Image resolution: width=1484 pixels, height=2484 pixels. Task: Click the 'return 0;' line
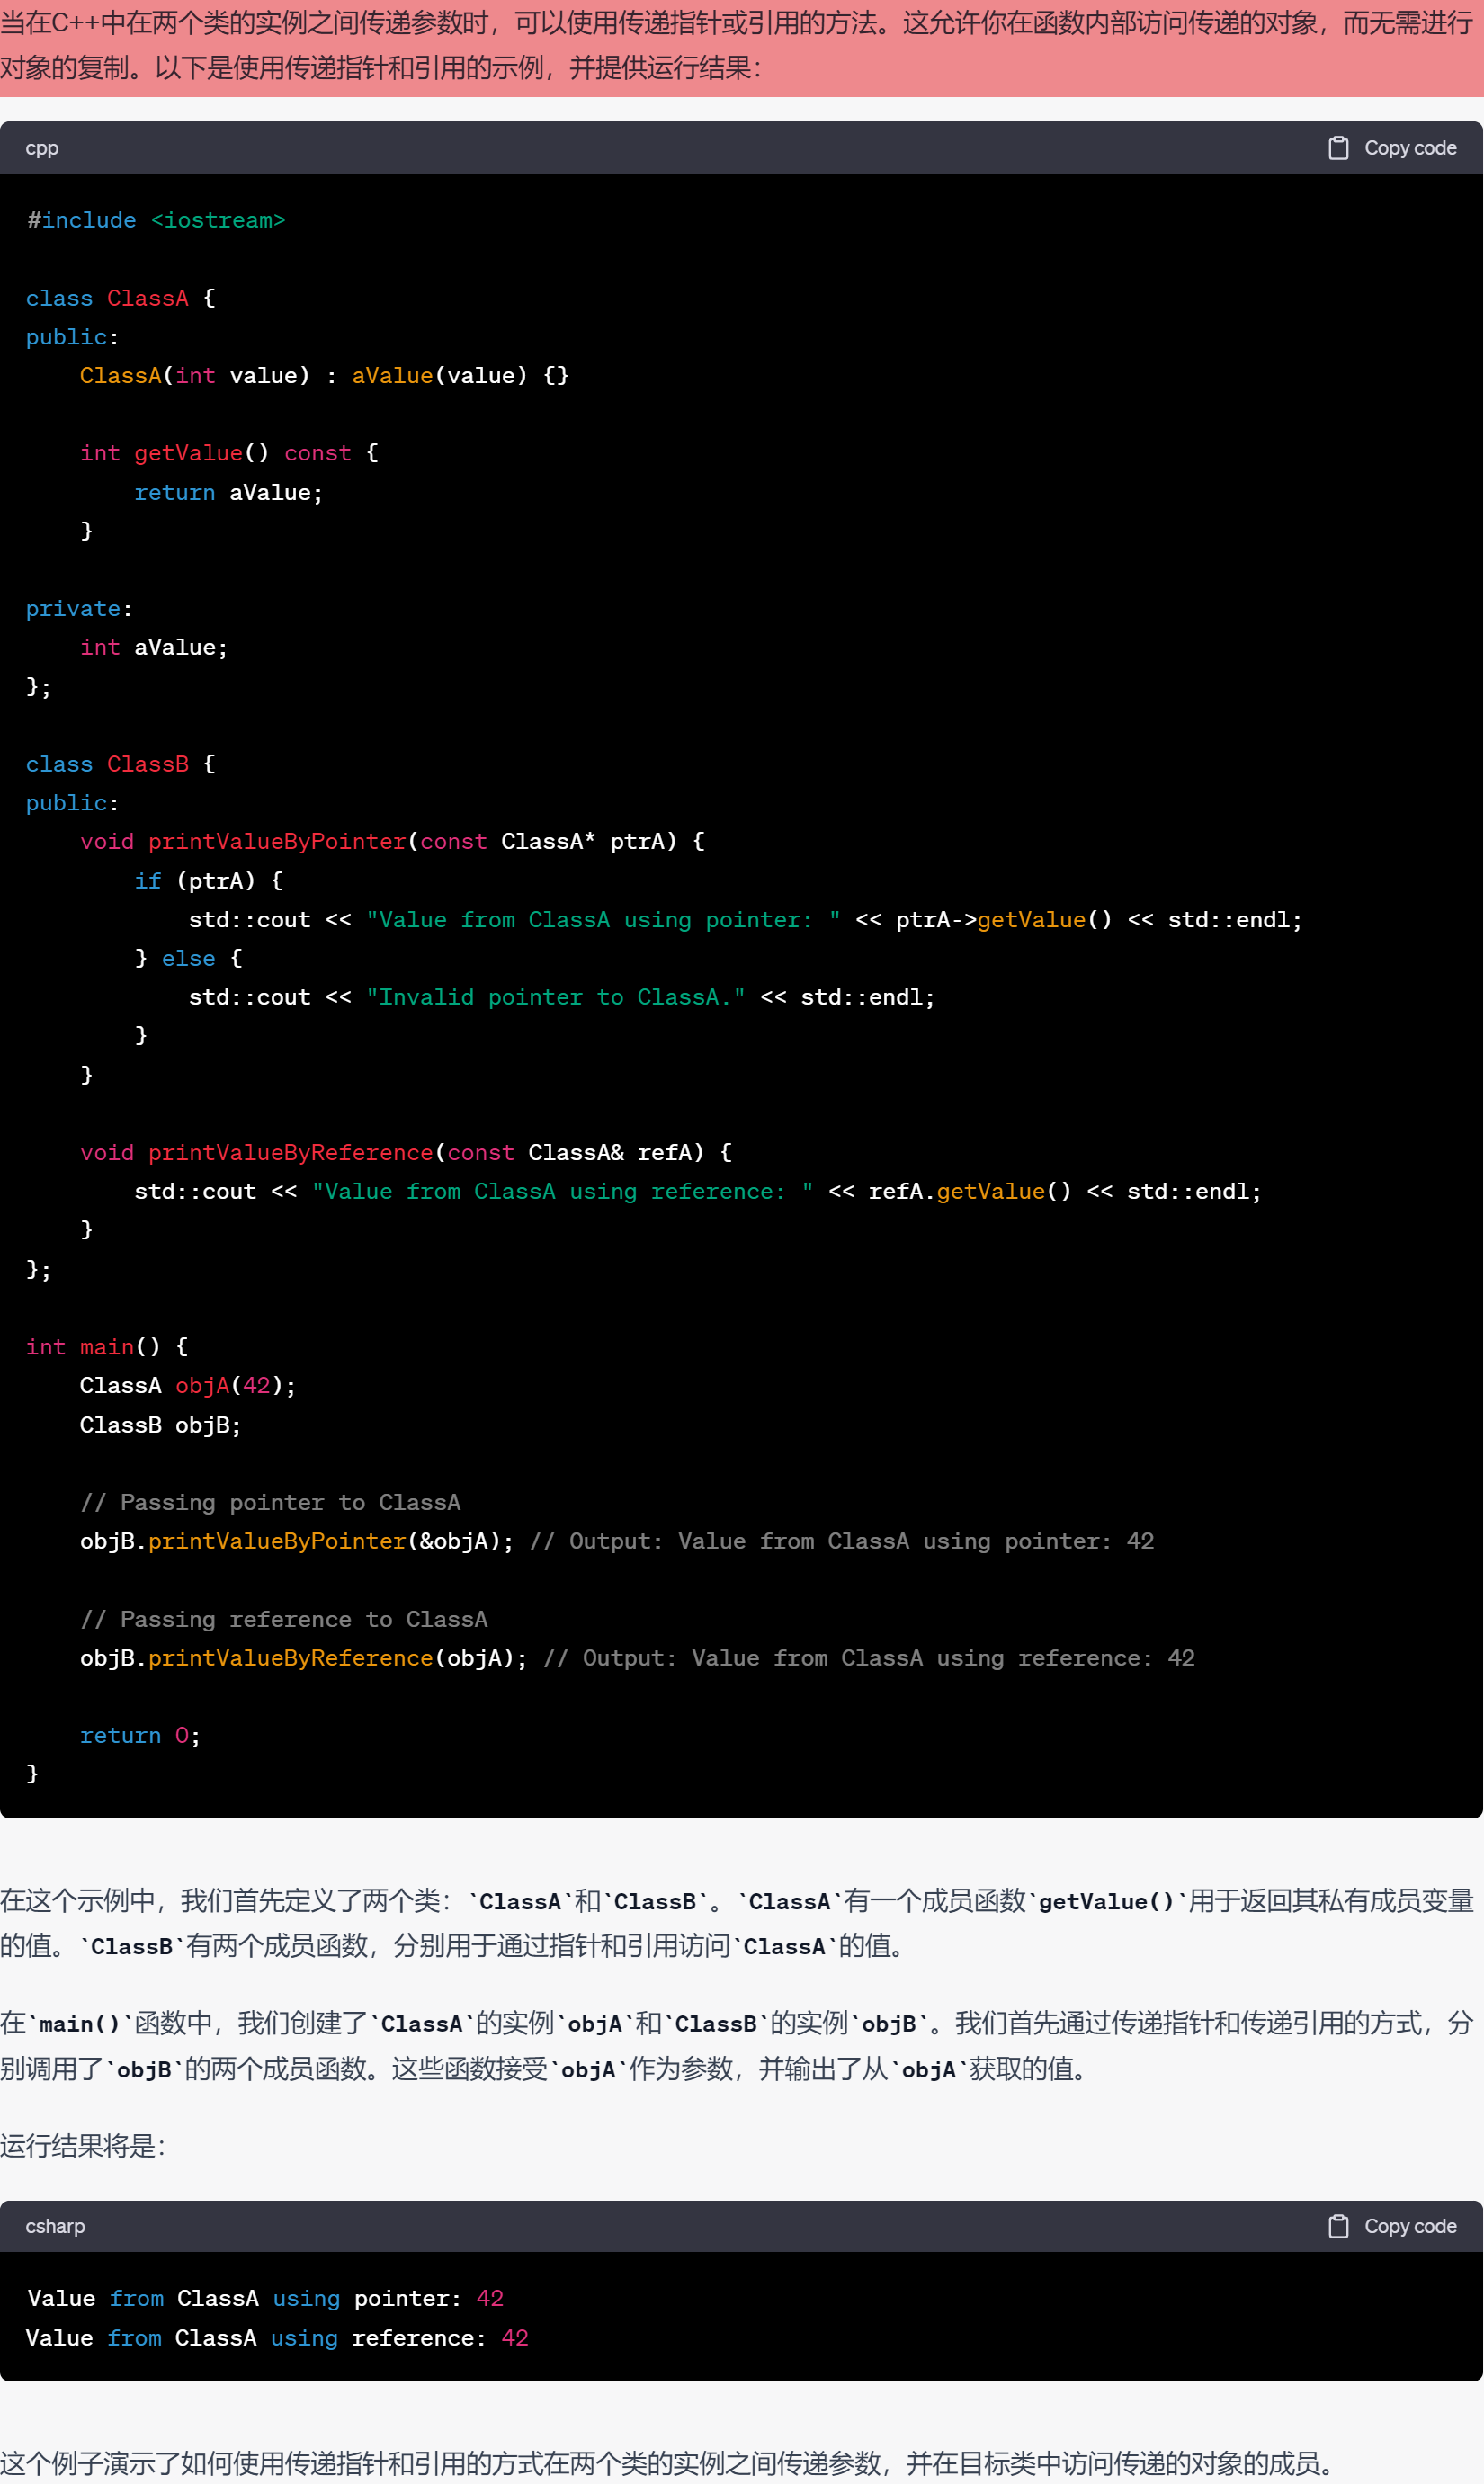(x=140, y=1736)
